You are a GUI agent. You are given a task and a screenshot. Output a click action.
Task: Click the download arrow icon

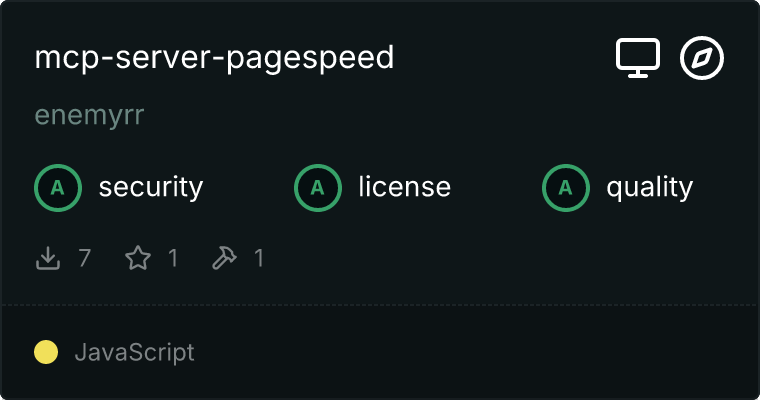coord(48,258)
